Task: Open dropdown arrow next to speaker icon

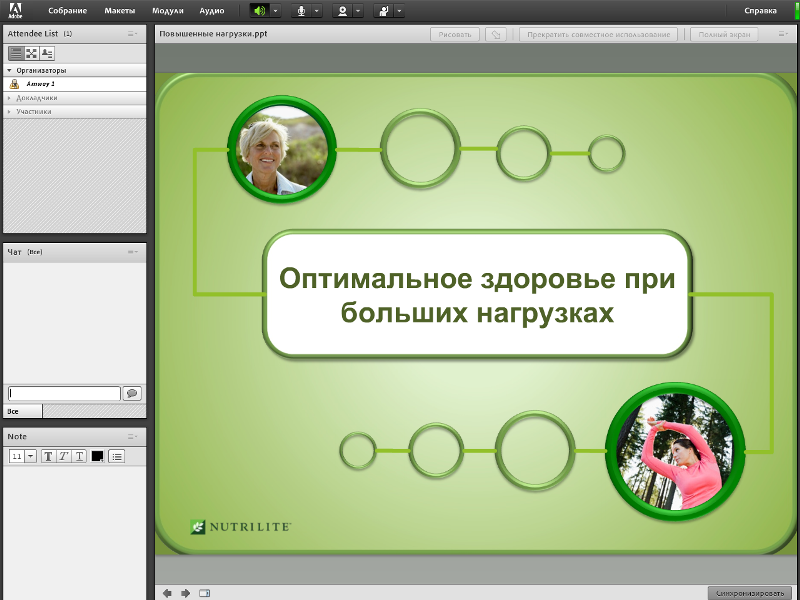Action: click(276, 11)
